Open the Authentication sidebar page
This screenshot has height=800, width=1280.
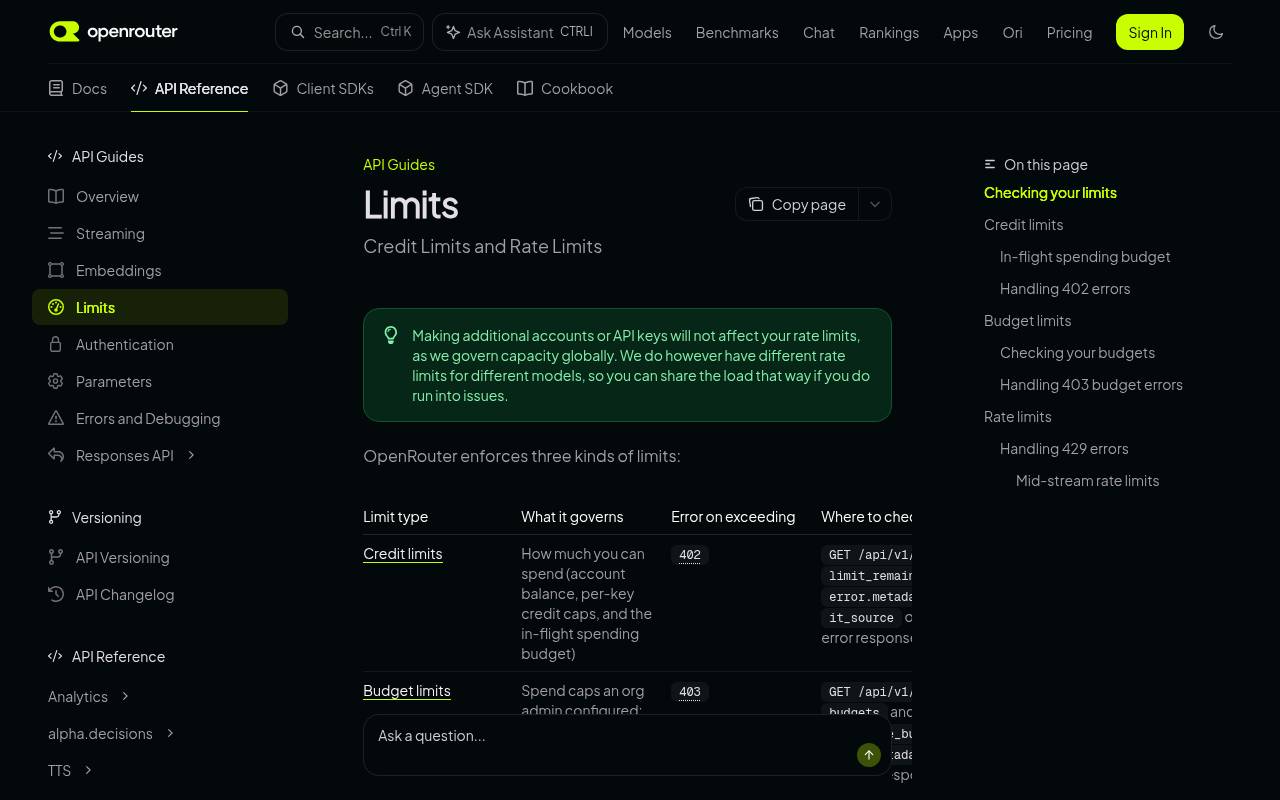pos(160,344)
